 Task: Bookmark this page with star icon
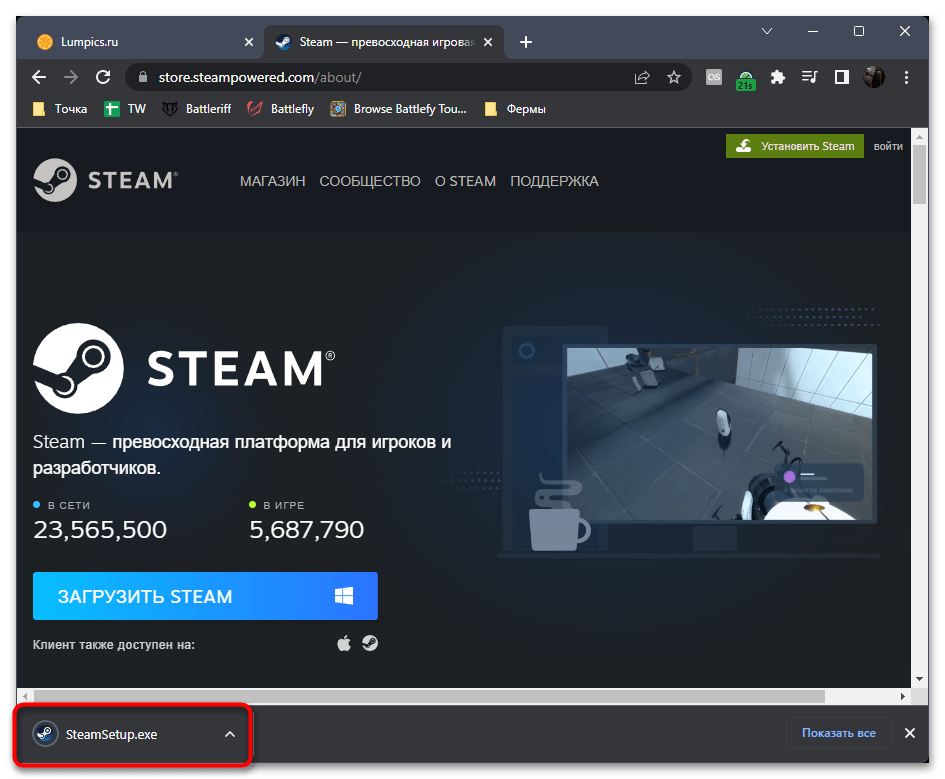(674, 77)
